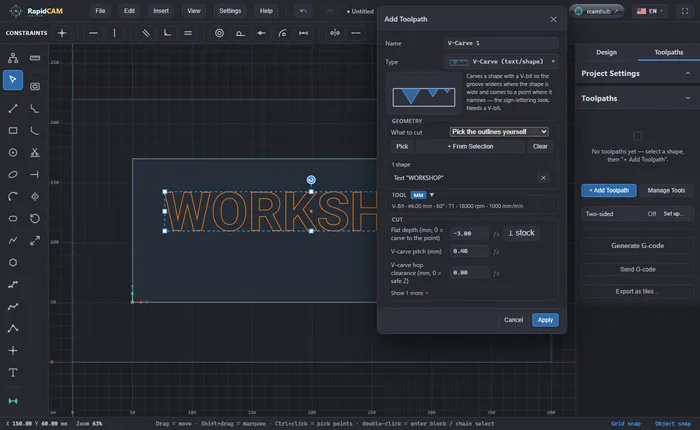Open the toolpath Type dropdown
Image resolution: width=700 pixels, height=430 pixels.
coord(502,62)
